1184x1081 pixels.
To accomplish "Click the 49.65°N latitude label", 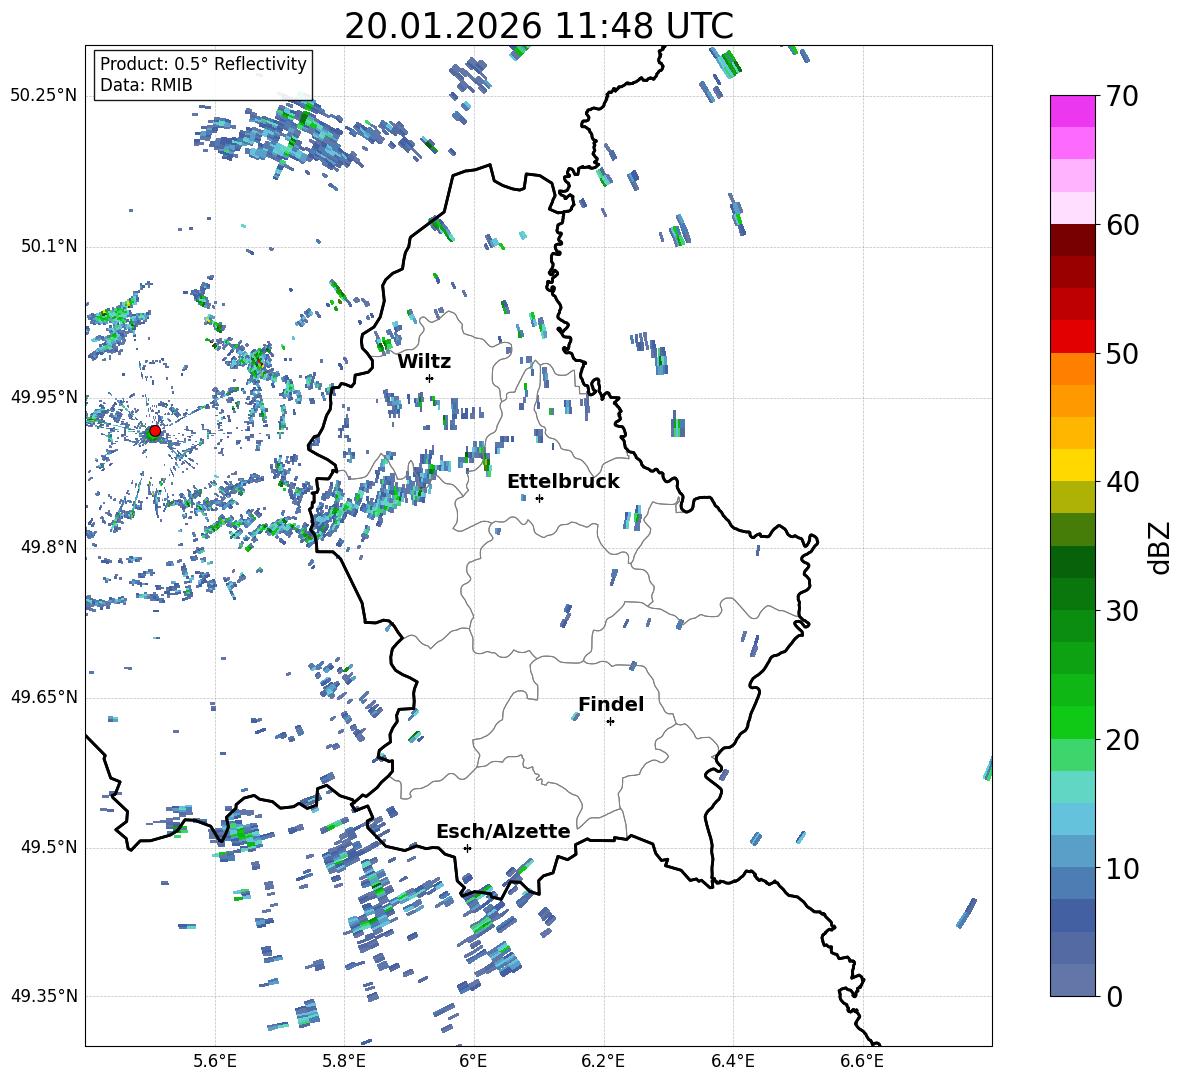I will tap(44, 697).
